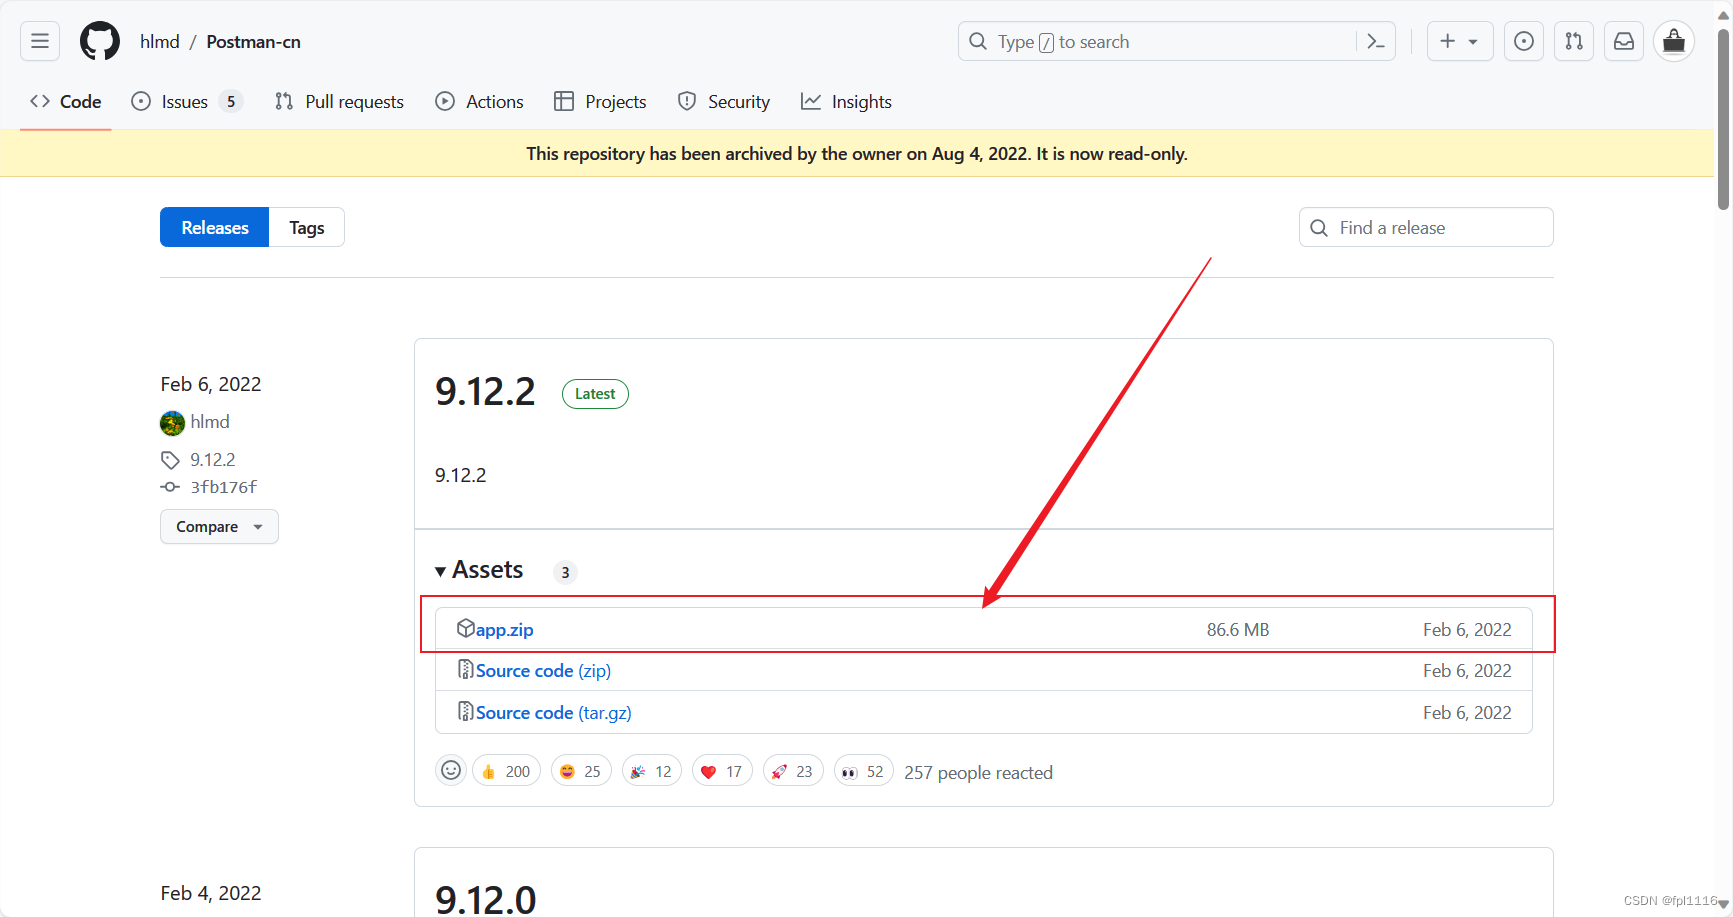Screen dimensions: 1733x917
Task: Open your pull requests icon in header
Action: pos(1574,41)
